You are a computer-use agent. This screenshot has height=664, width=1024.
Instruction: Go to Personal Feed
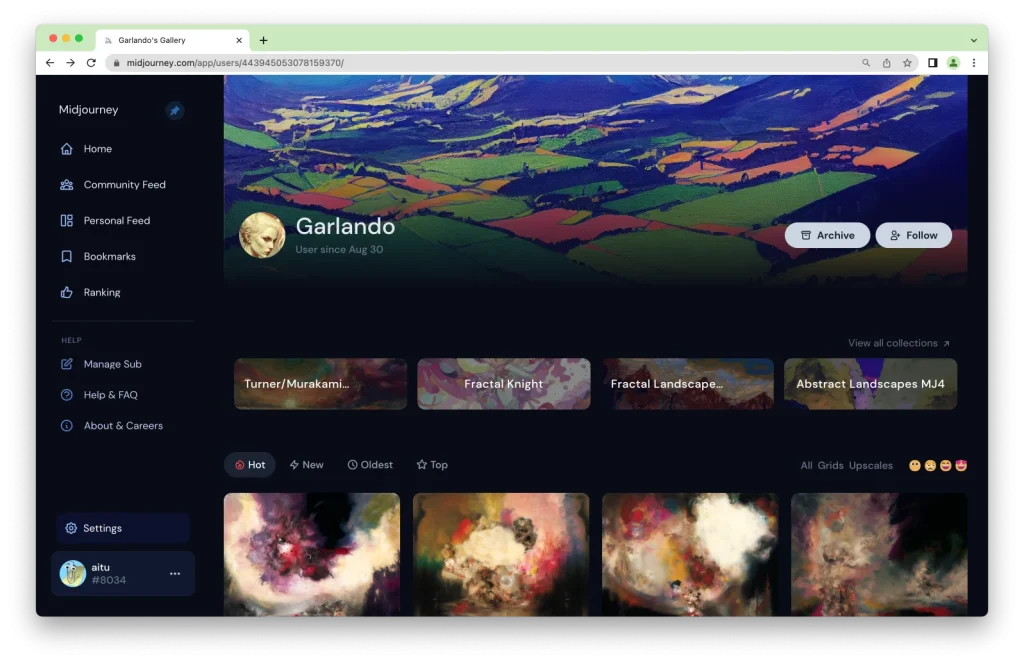(116, 221)
